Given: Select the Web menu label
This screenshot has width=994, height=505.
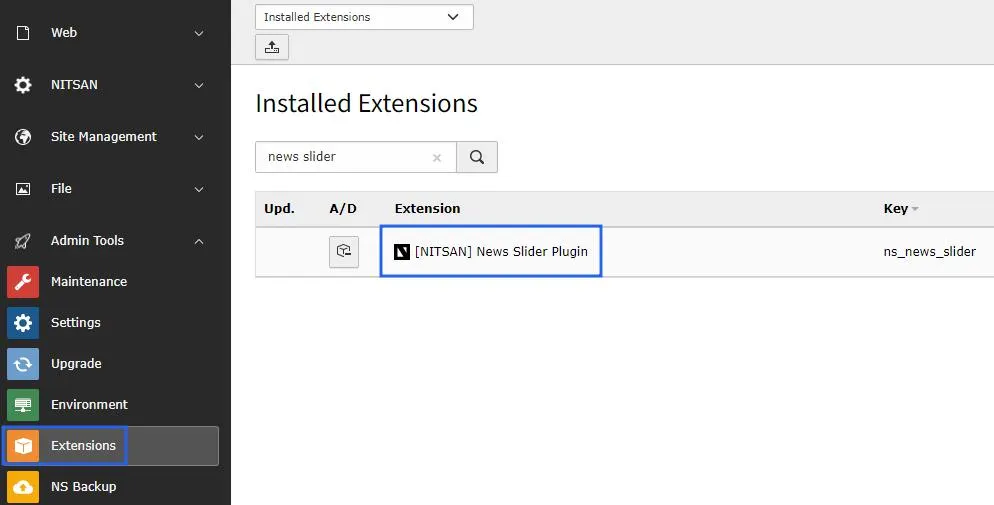Looking at the screenshot, I should 64,33.
